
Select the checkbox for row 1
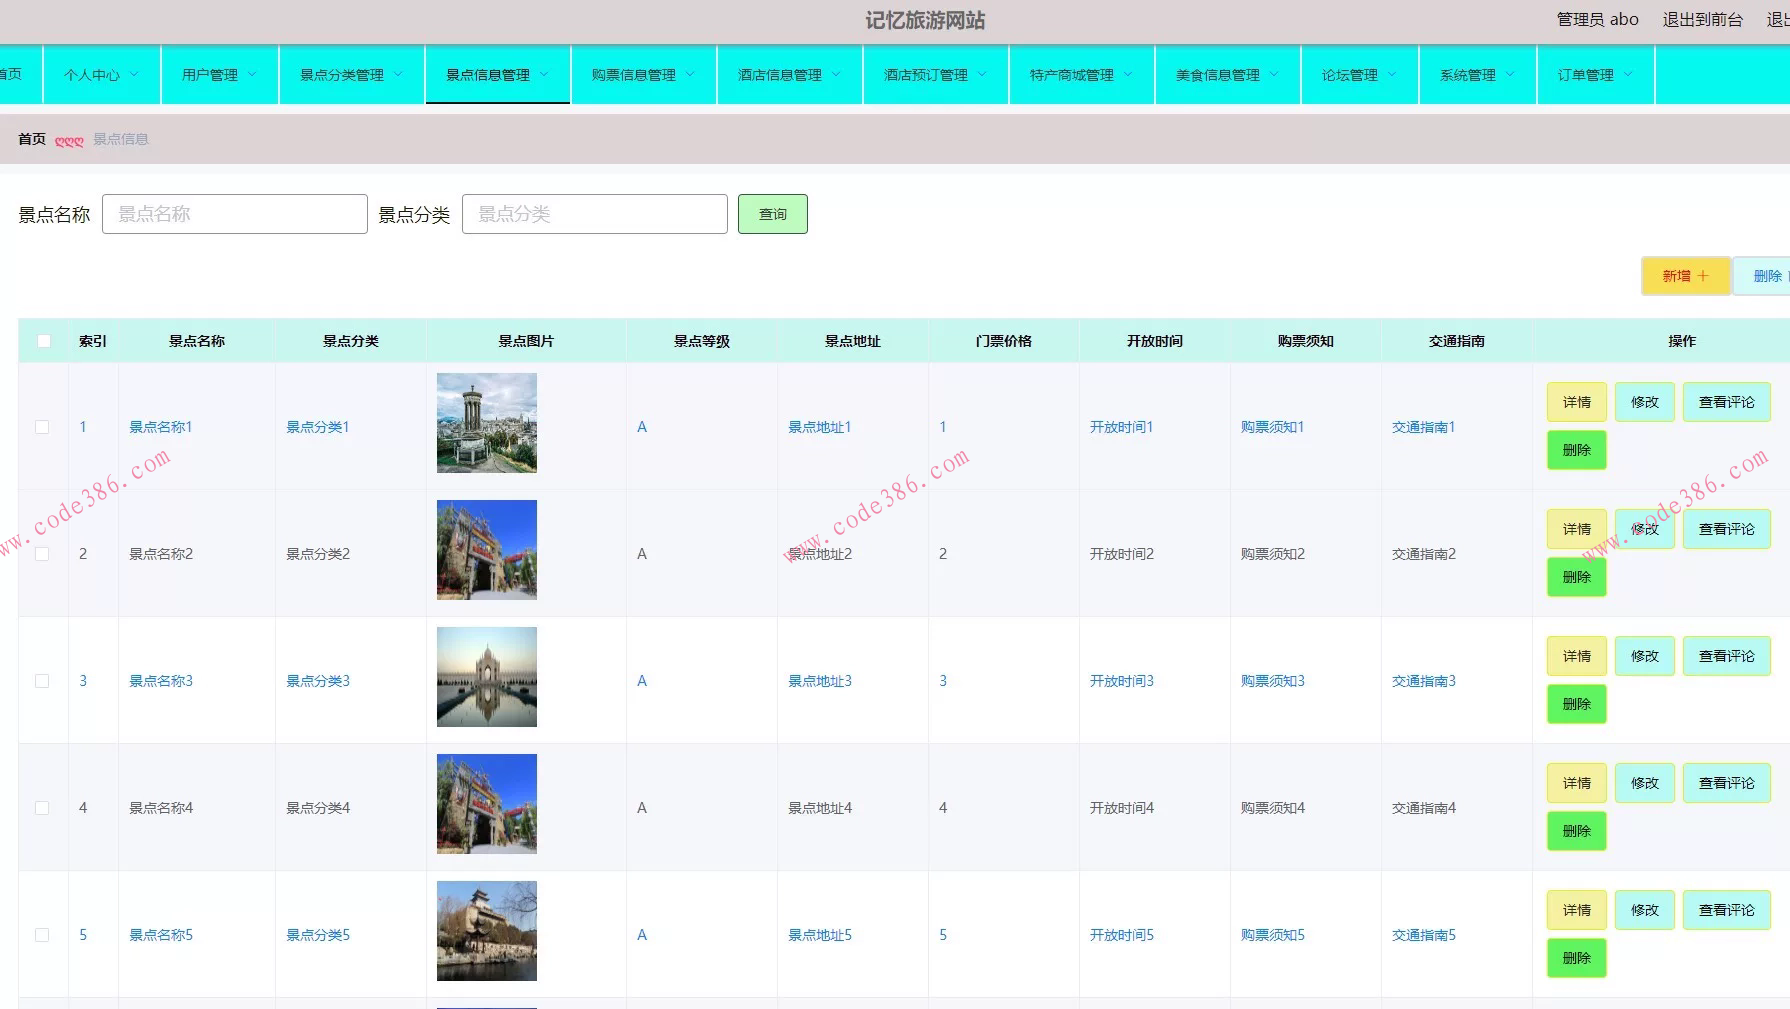coord(42,427)
